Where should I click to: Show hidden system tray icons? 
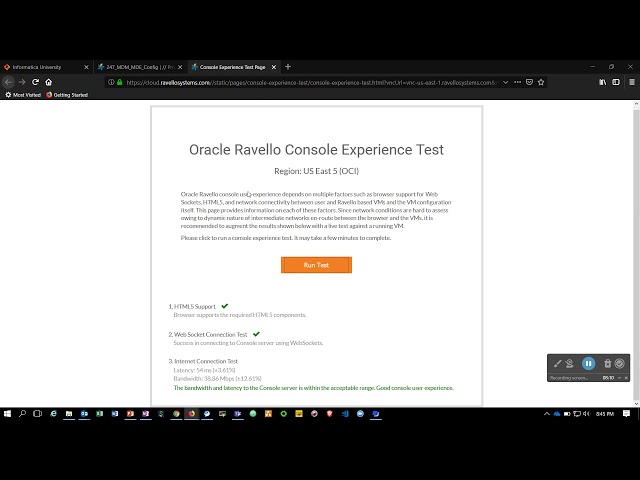tap(547, 413)
